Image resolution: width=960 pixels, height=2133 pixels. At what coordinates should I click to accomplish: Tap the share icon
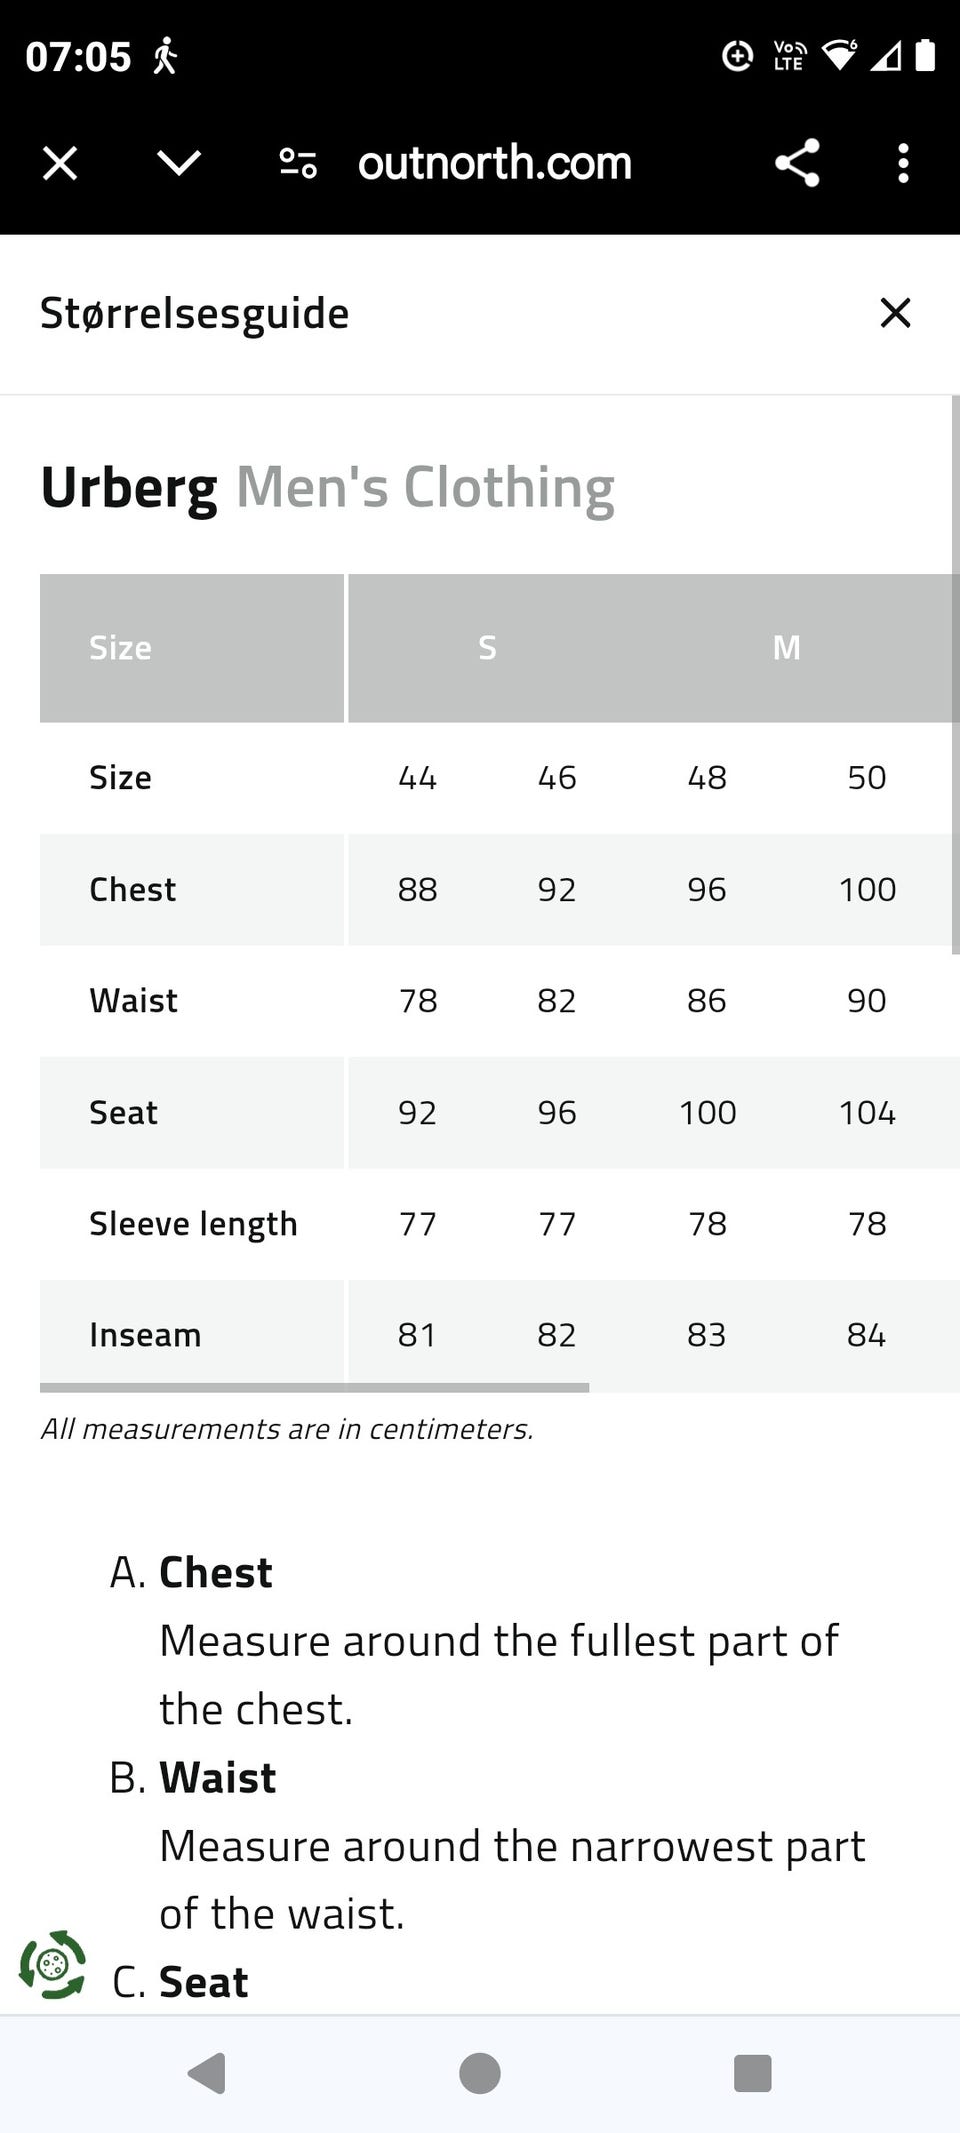(797, 163)
